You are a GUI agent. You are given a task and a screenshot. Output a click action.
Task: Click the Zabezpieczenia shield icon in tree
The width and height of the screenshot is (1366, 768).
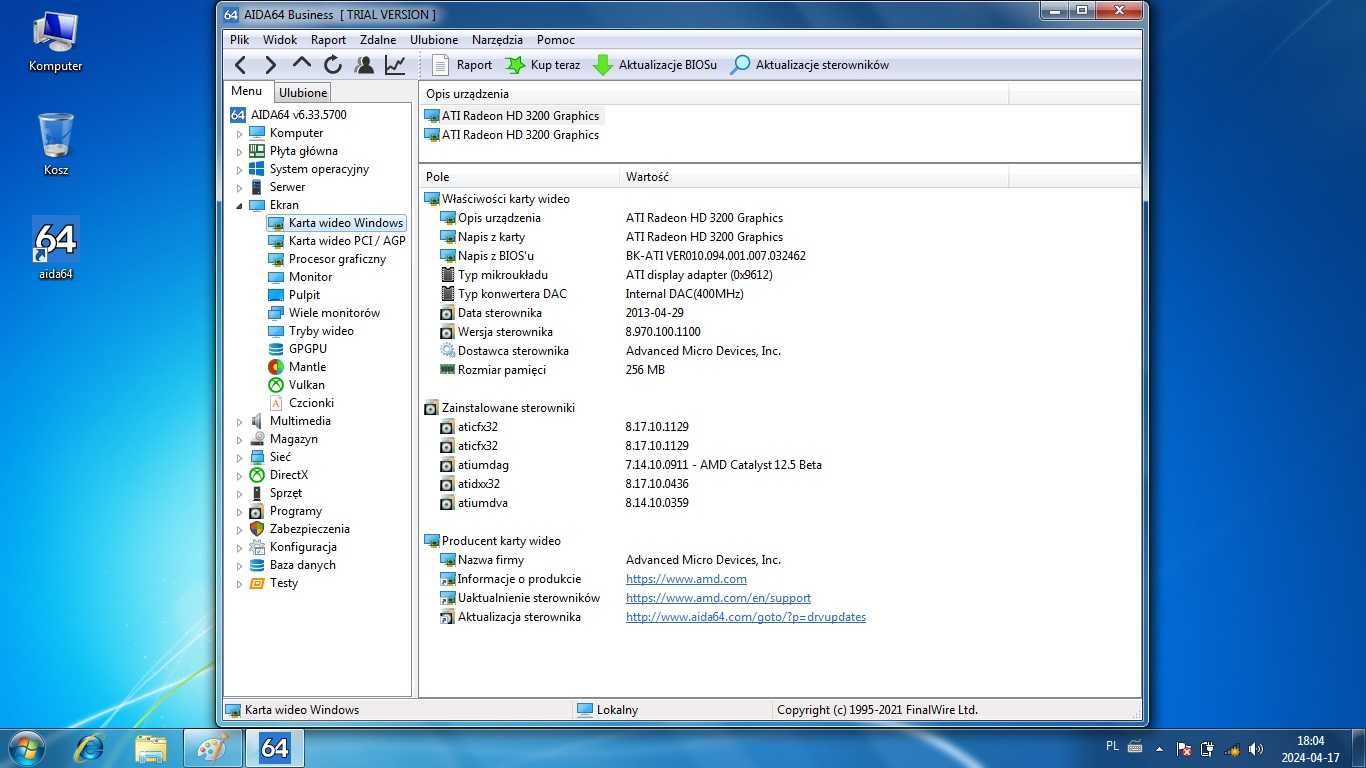pos(257,529)
